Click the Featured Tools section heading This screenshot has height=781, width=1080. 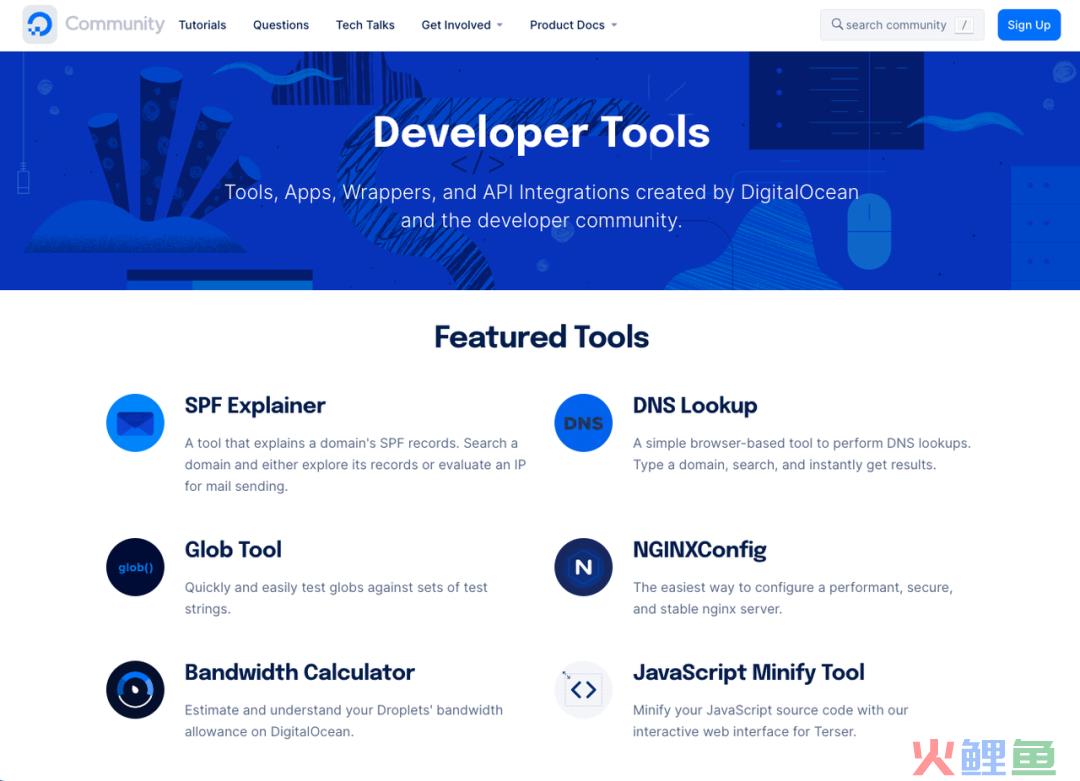[x=541, y=337]
